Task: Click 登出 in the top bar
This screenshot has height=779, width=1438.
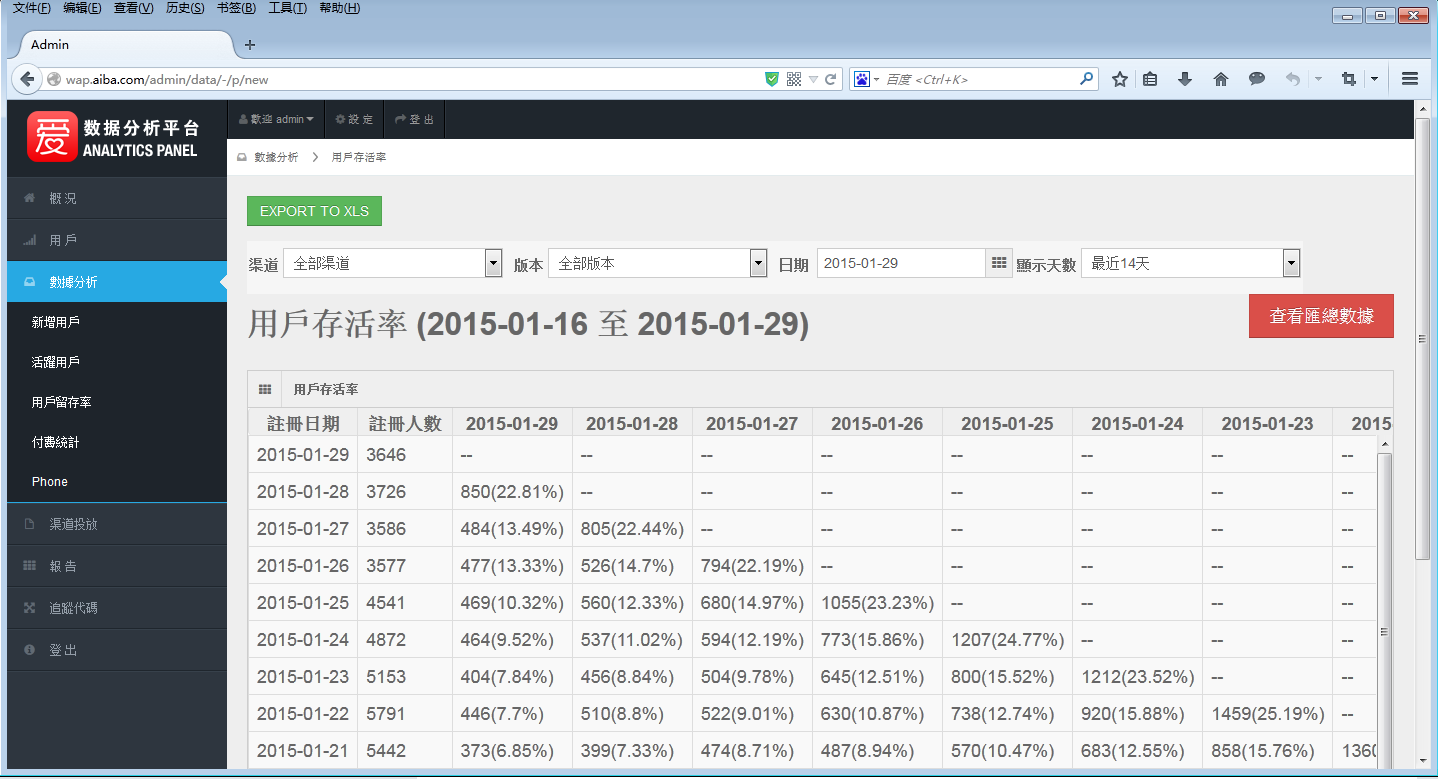Action: (414, 119)
